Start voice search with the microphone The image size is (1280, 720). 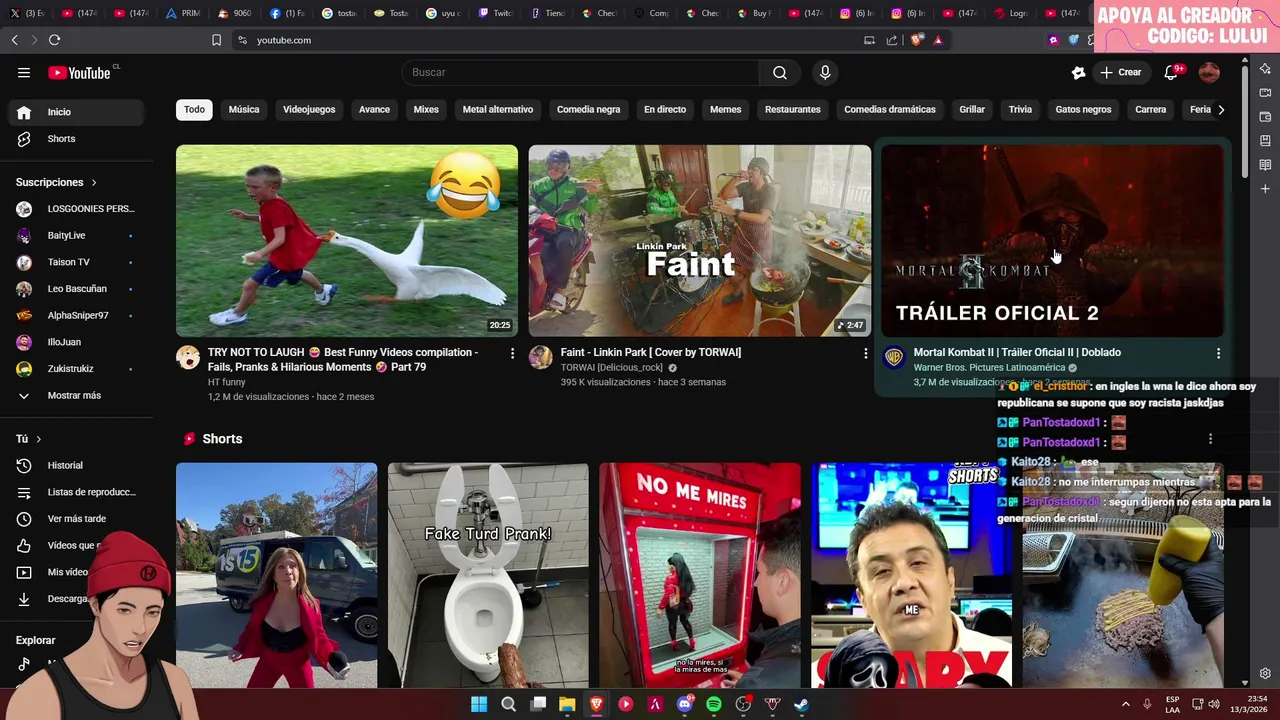825,72
